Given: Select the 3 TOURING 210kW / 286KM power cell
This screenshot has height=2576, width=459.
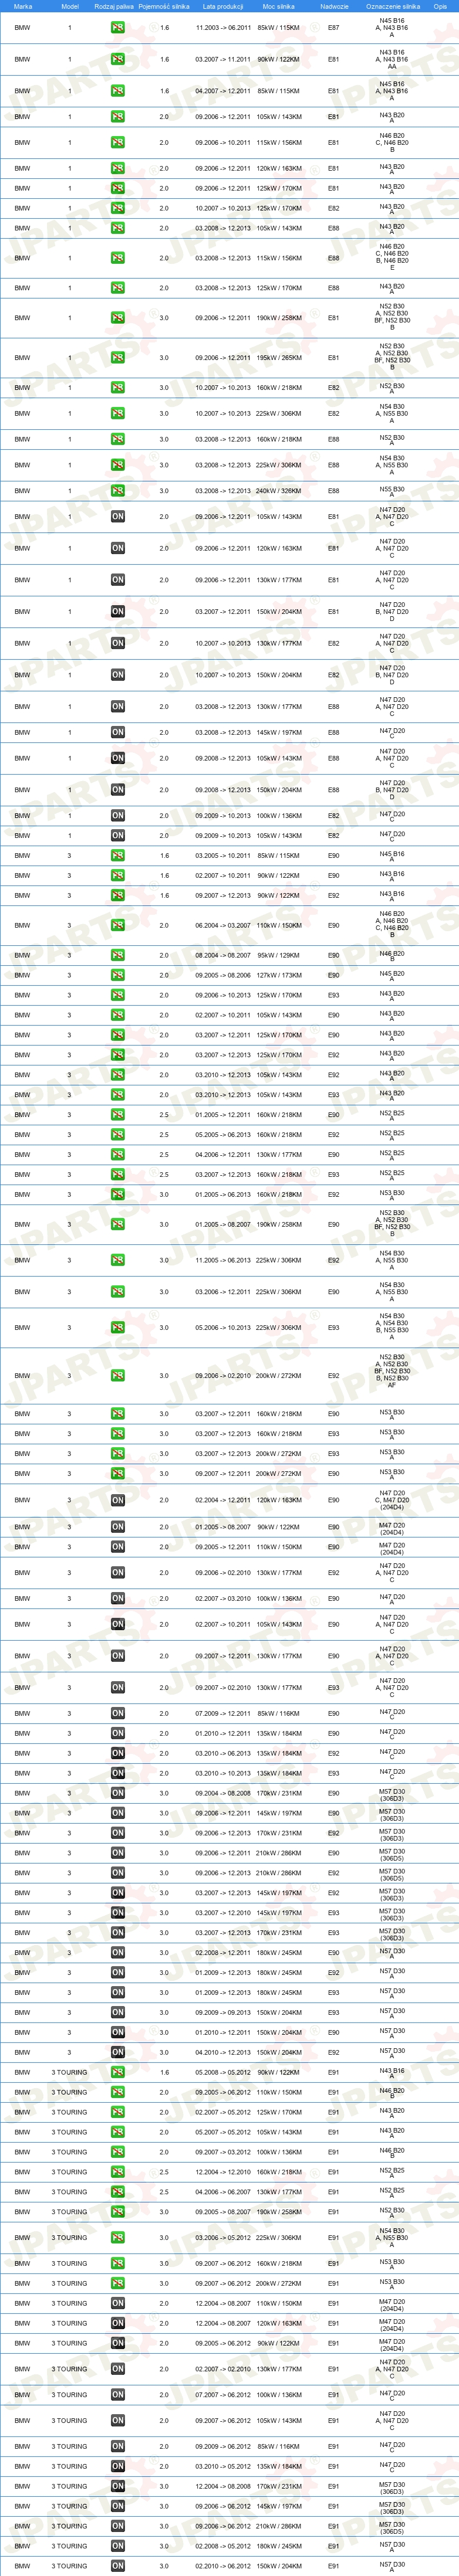Looking at the screenshot, I should coord(278,2527).
